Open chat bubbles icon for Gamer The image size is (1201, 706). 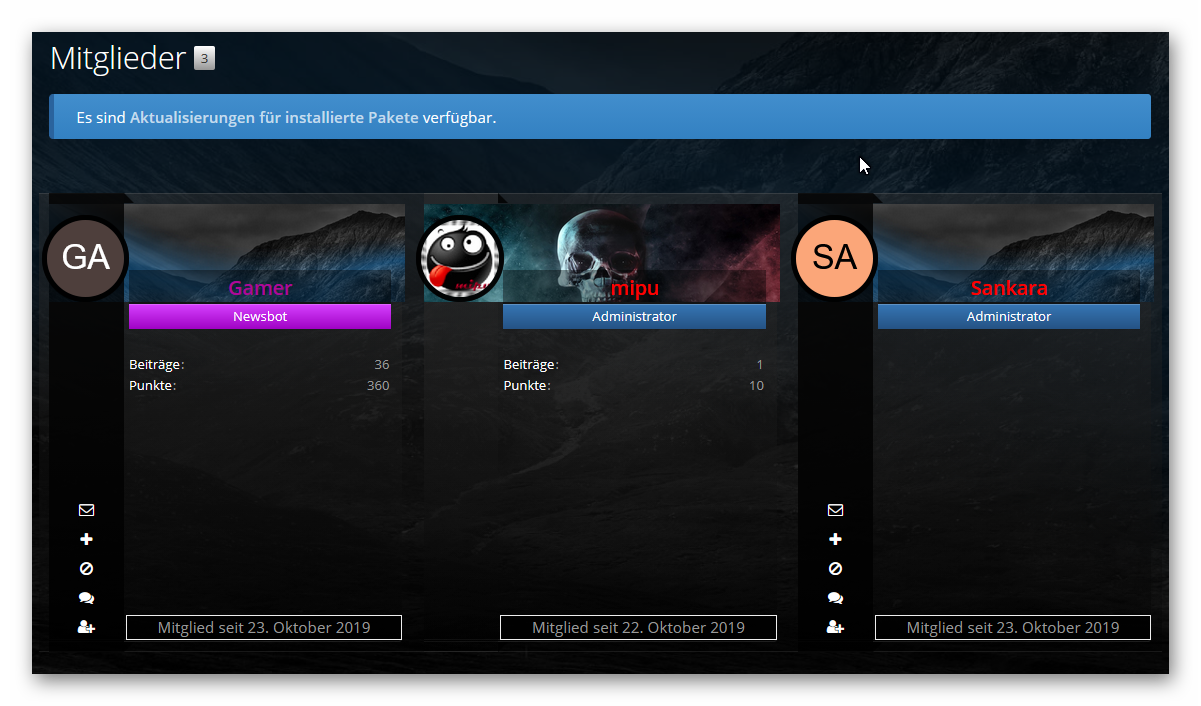click(86, 598)
